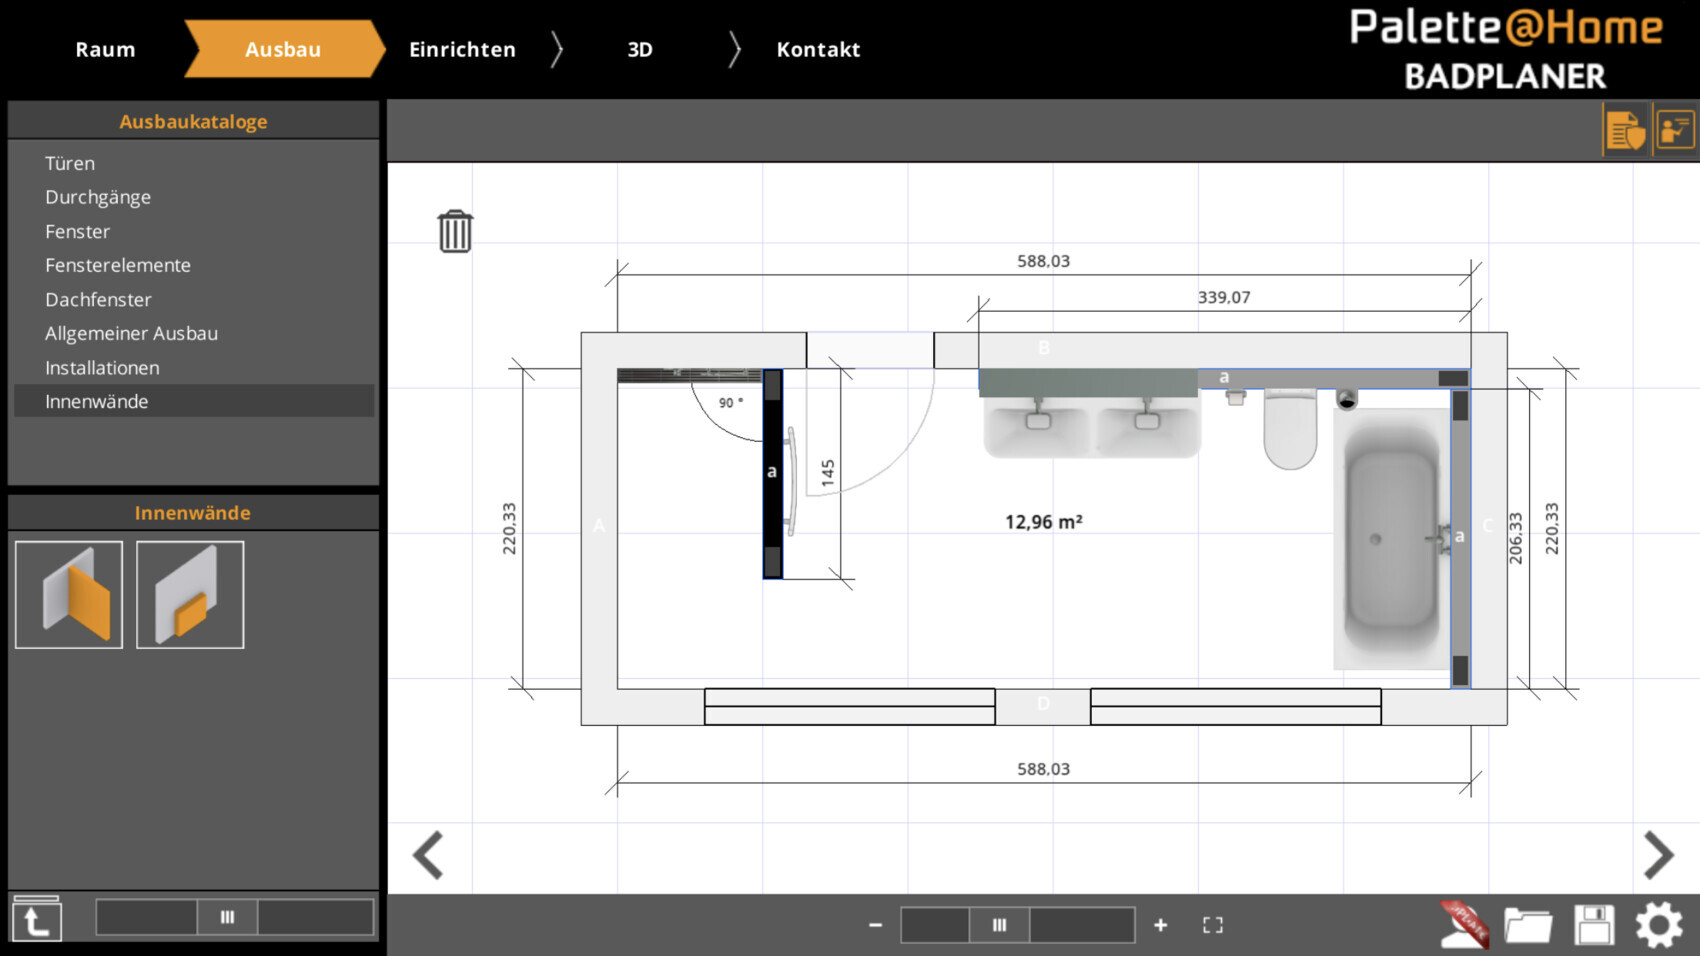
Task: Click the fit-to-screen brackets icon
Action: click(x=1213, y=925)
